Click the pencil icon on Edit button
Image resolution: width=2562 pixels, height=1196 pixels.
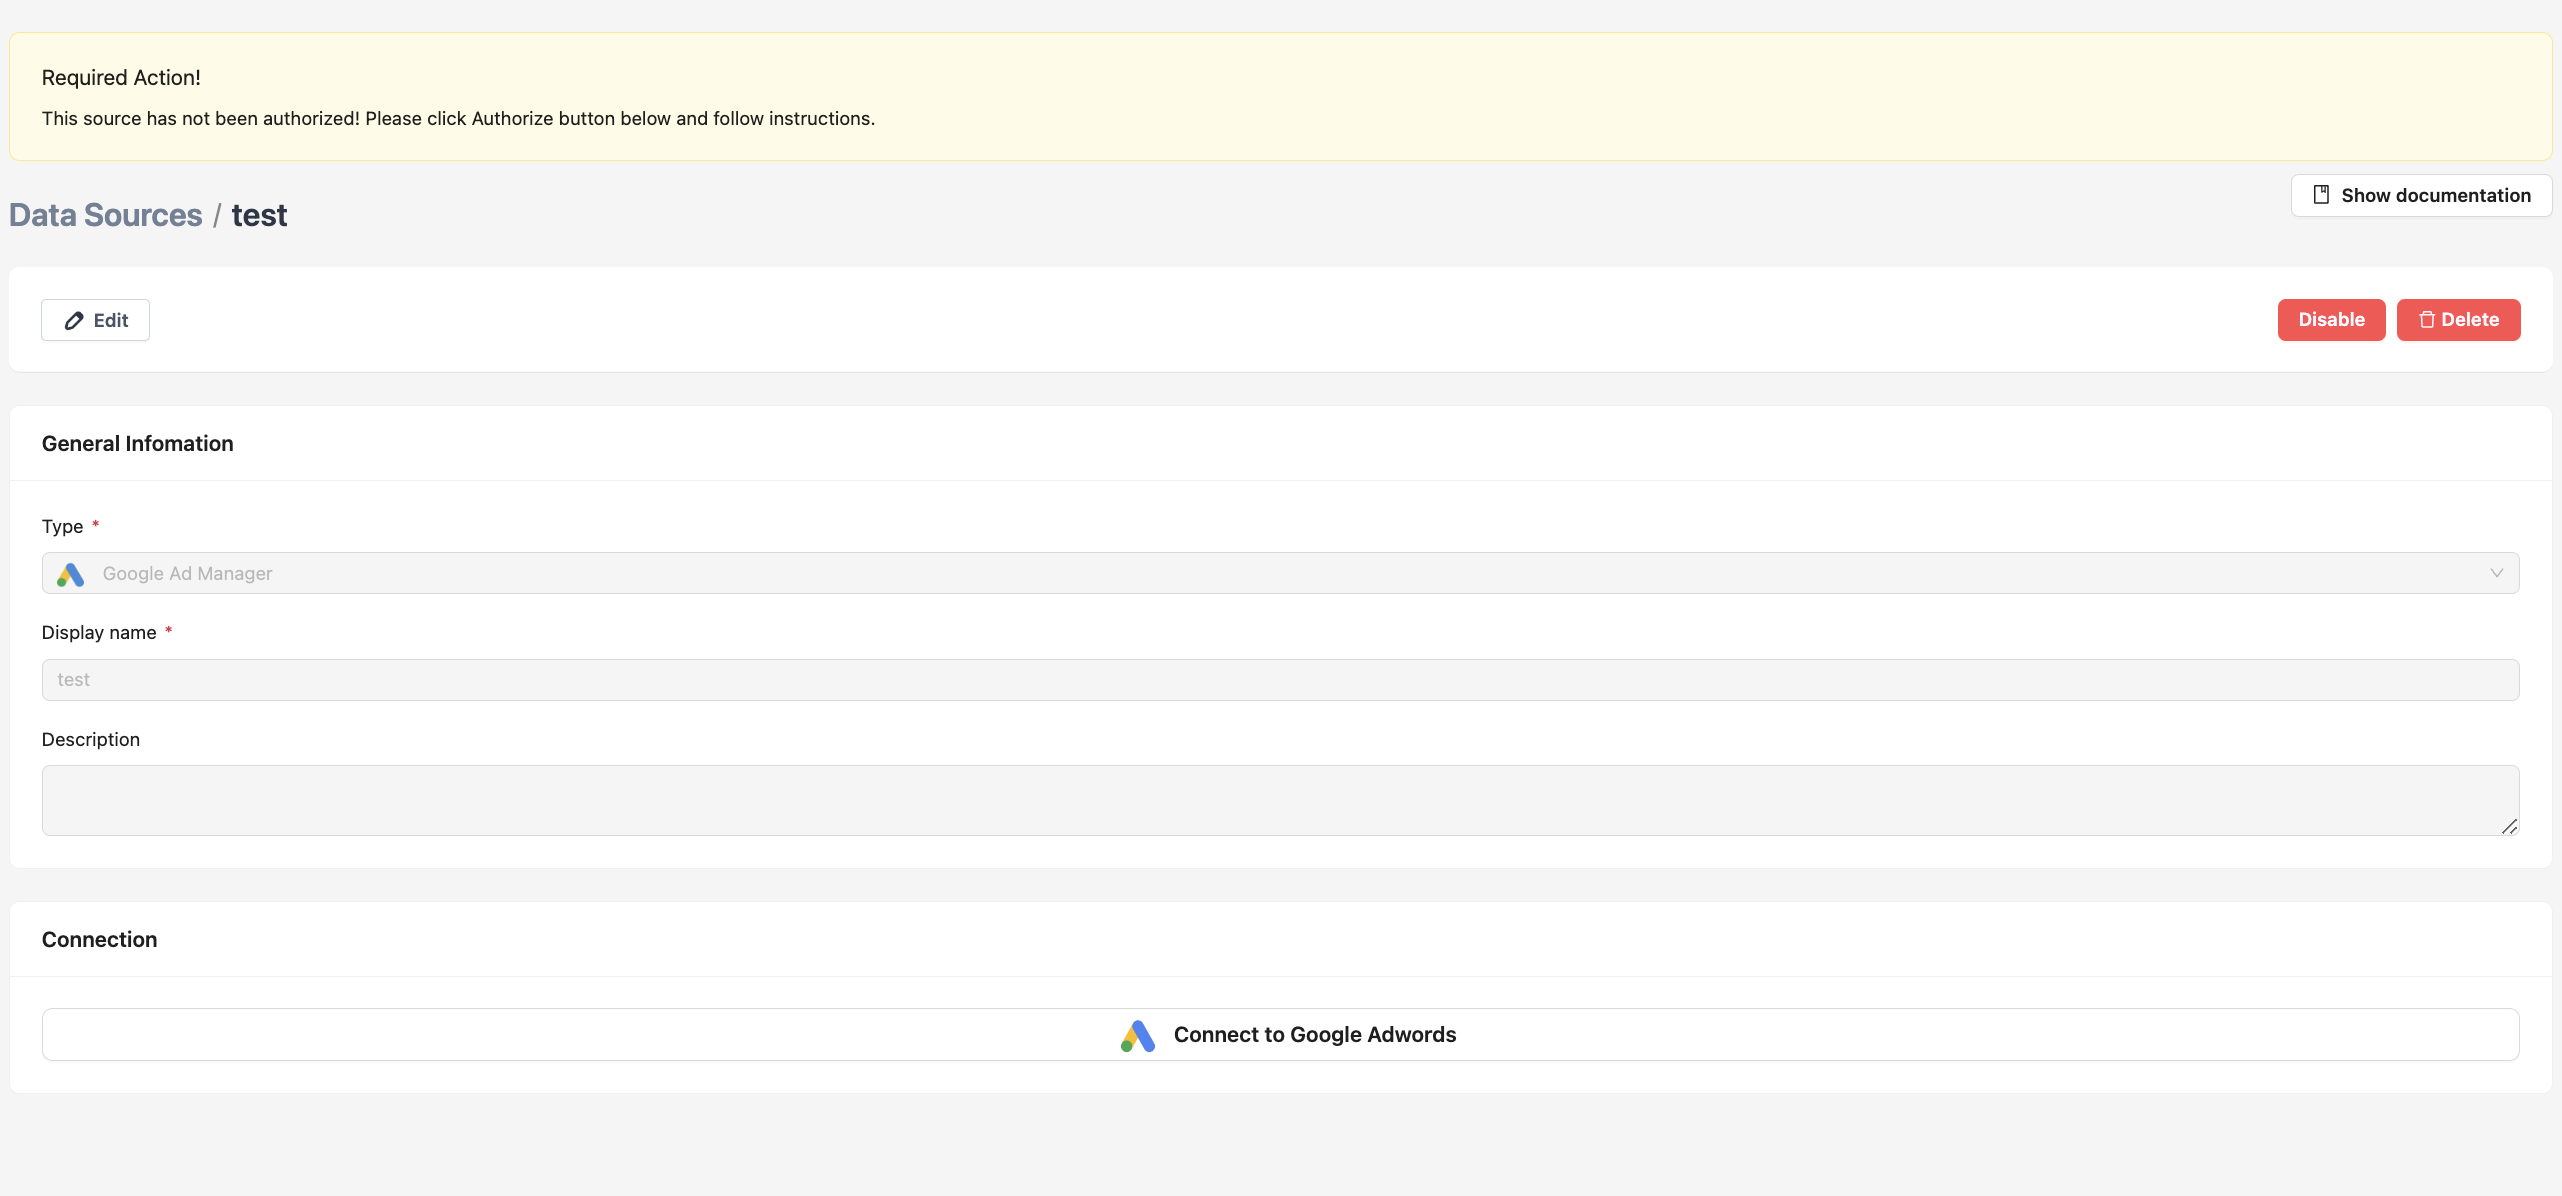click(74, 321)
